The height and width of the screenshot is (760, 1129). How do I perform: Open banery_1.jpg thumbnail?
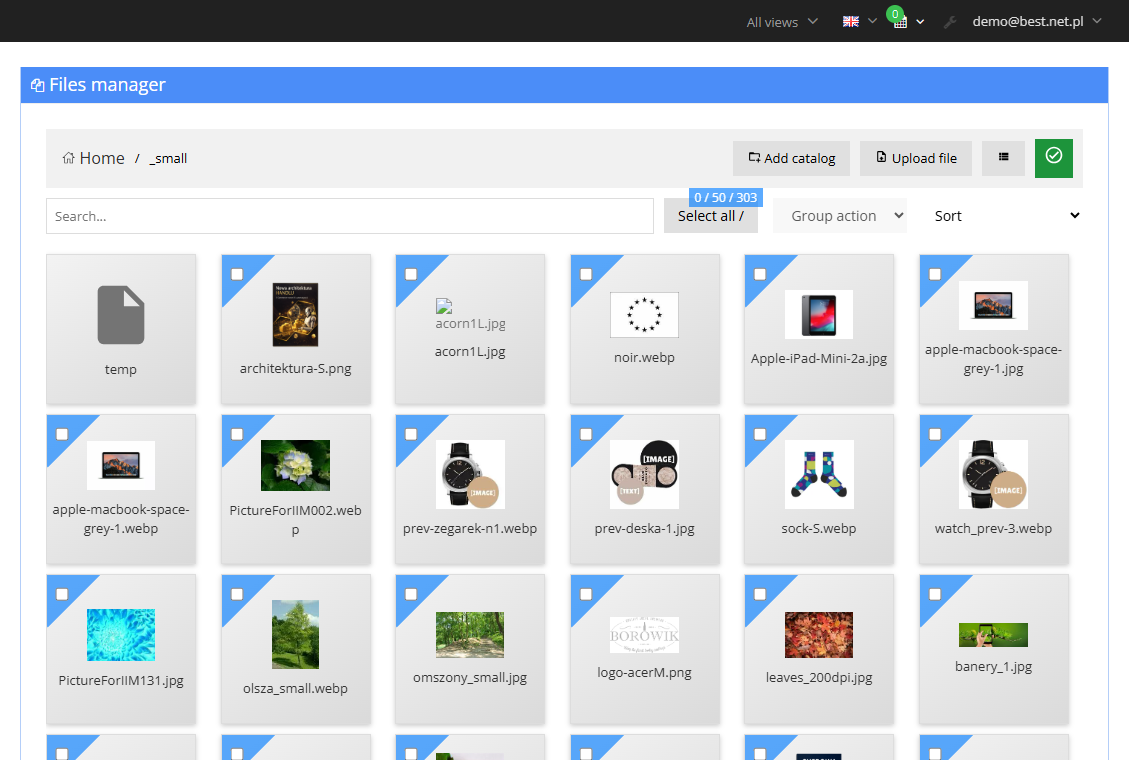(994, 635)
